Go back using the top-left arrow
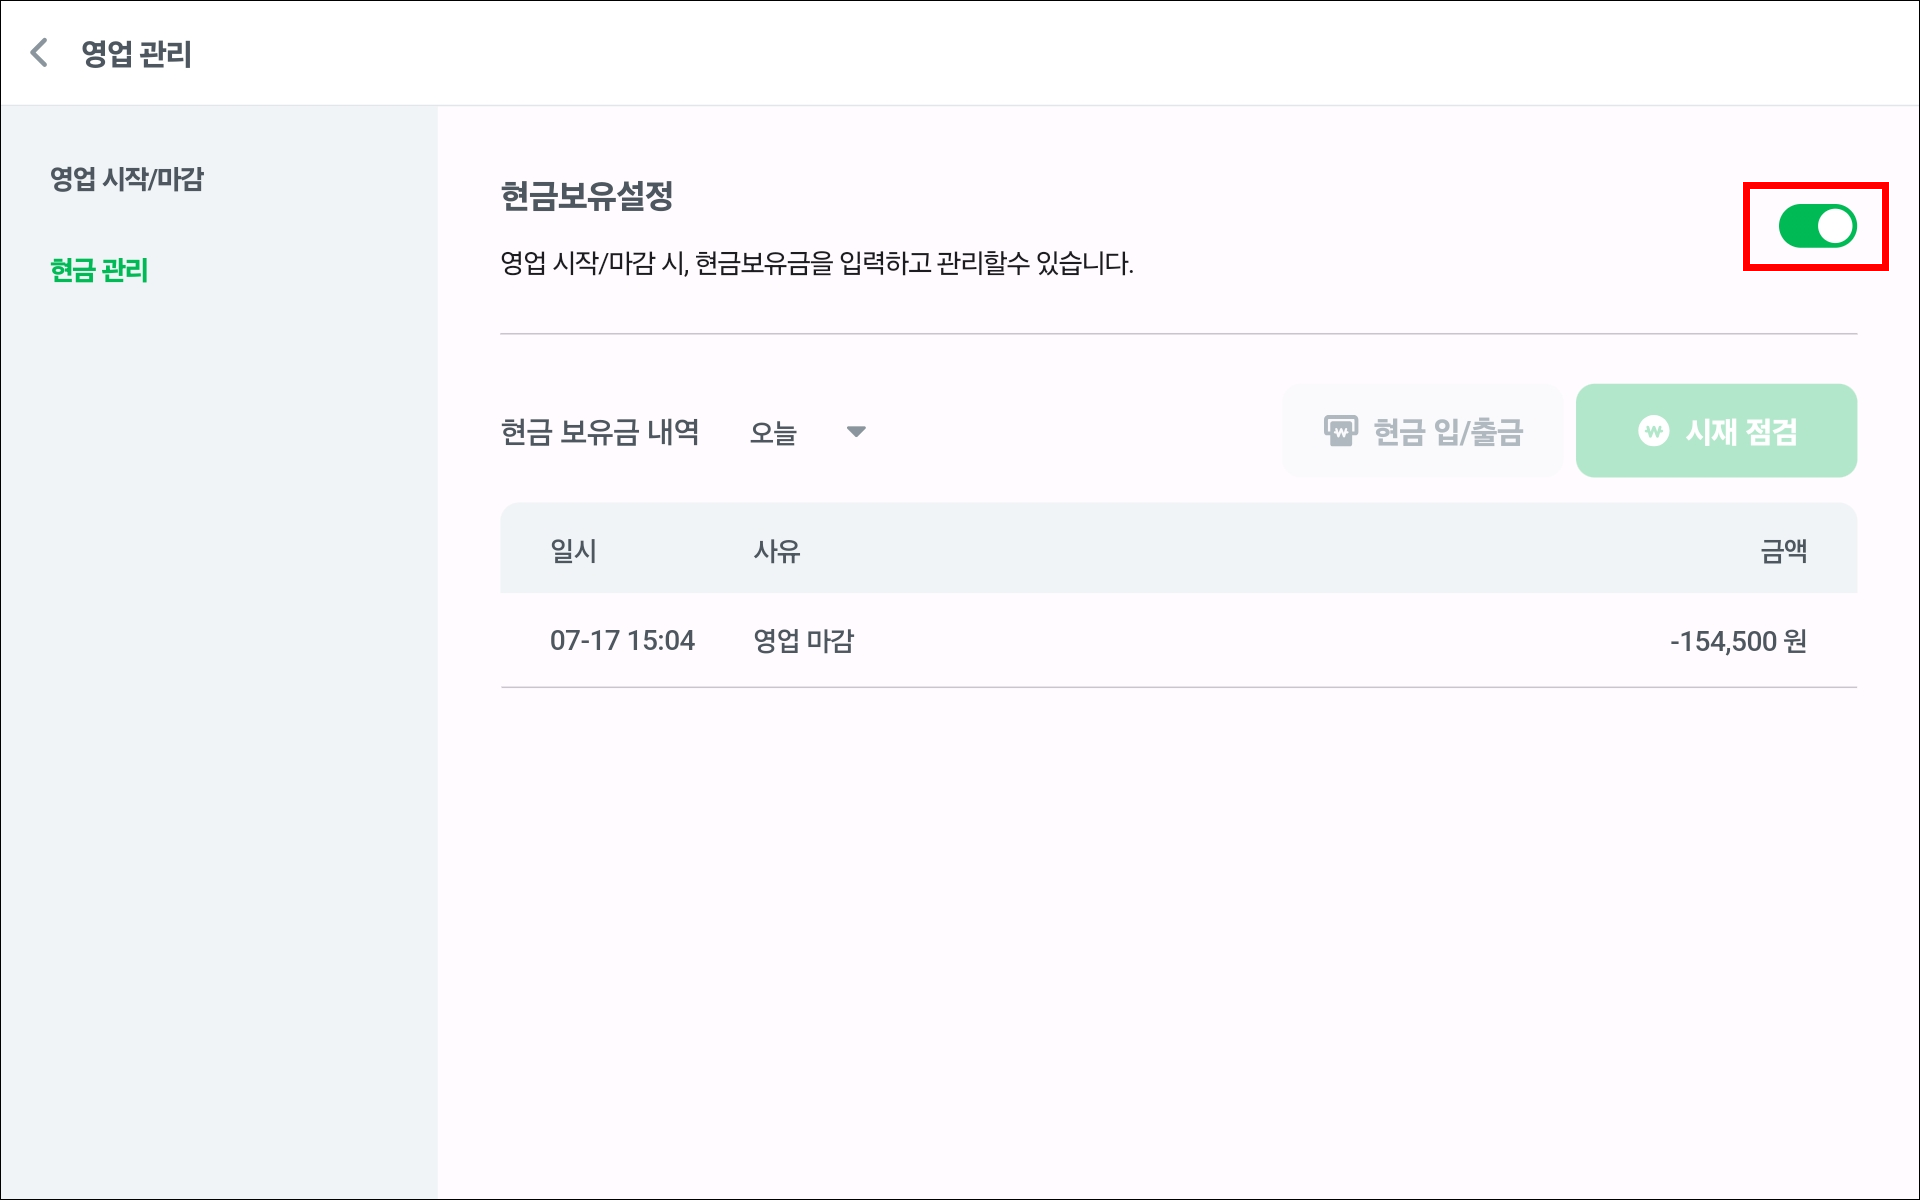Image resolution: width=1920 pixels, height=1200 pixels. [39, 53]
